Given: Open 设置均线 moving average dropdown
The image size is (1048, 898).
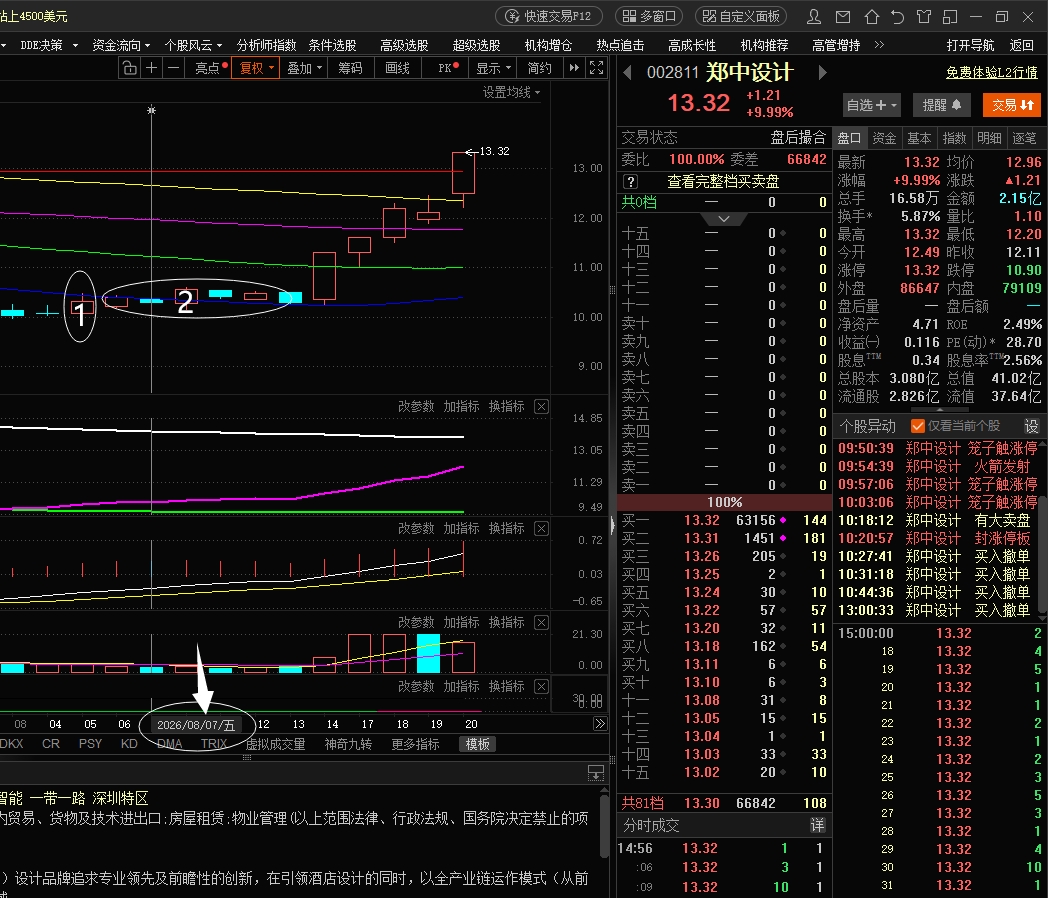Looking at the screenshot, I should coord(511,92).
